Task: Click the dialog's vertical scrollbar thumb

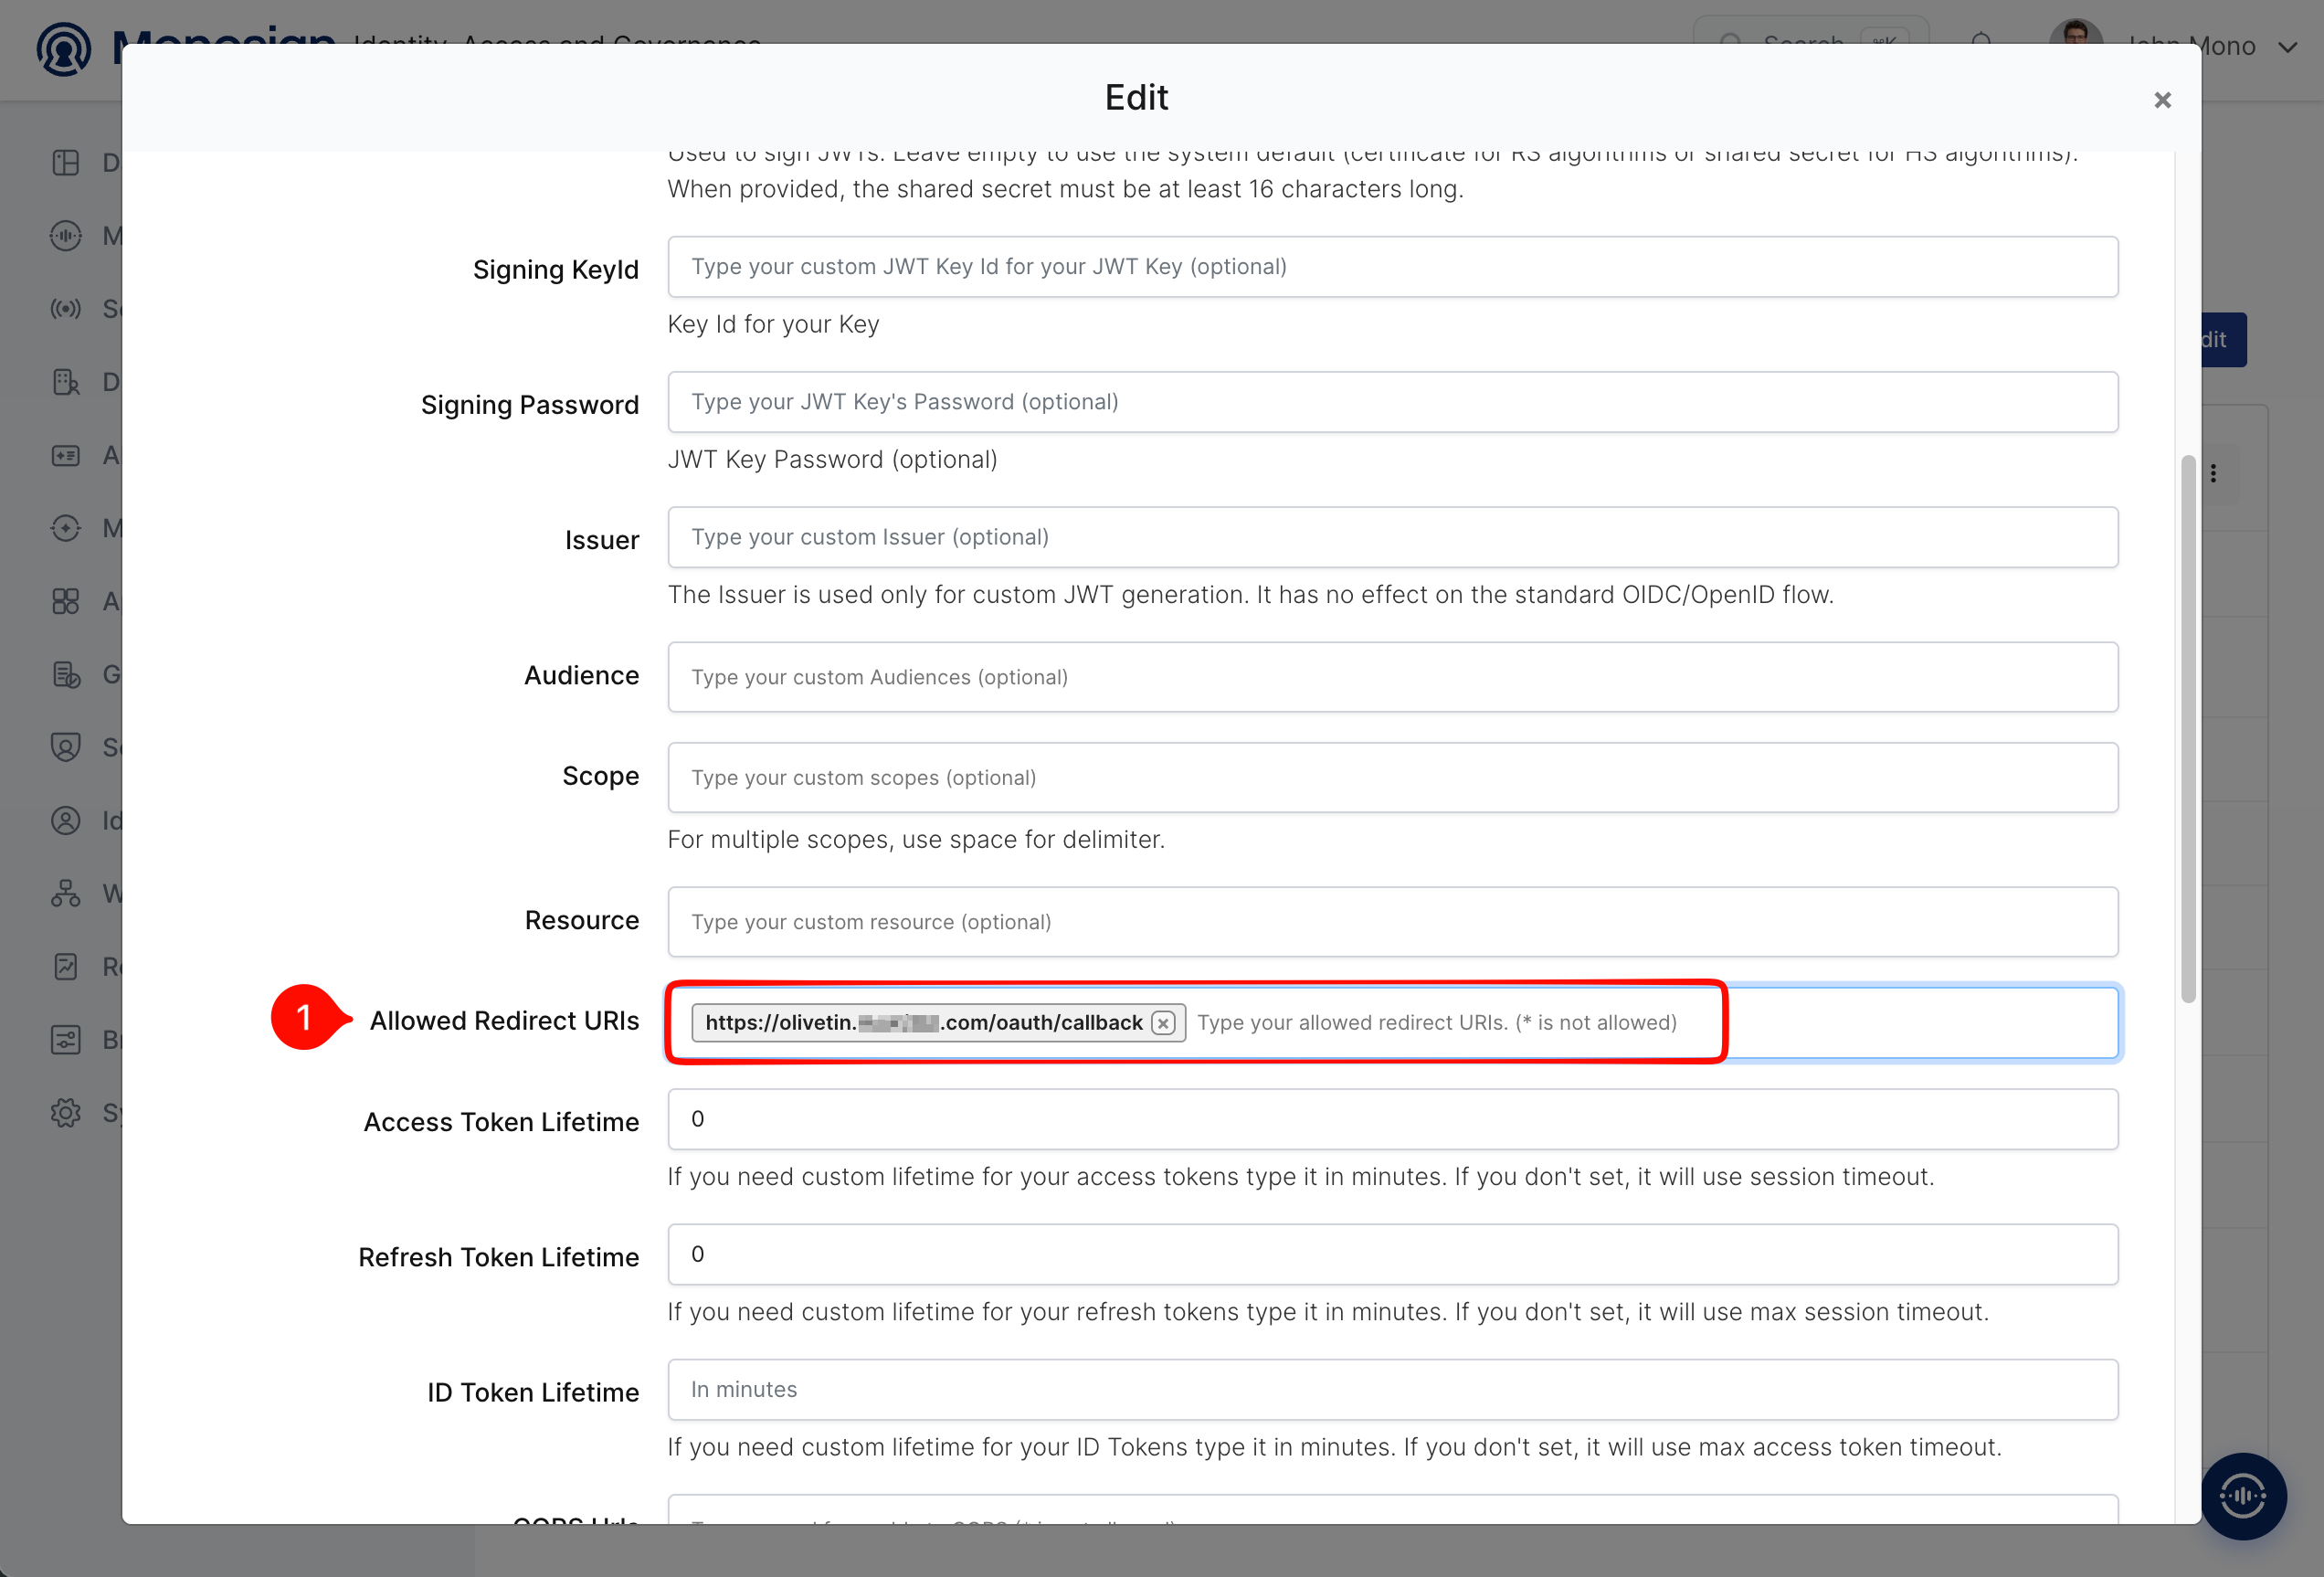Action: 2188,729
